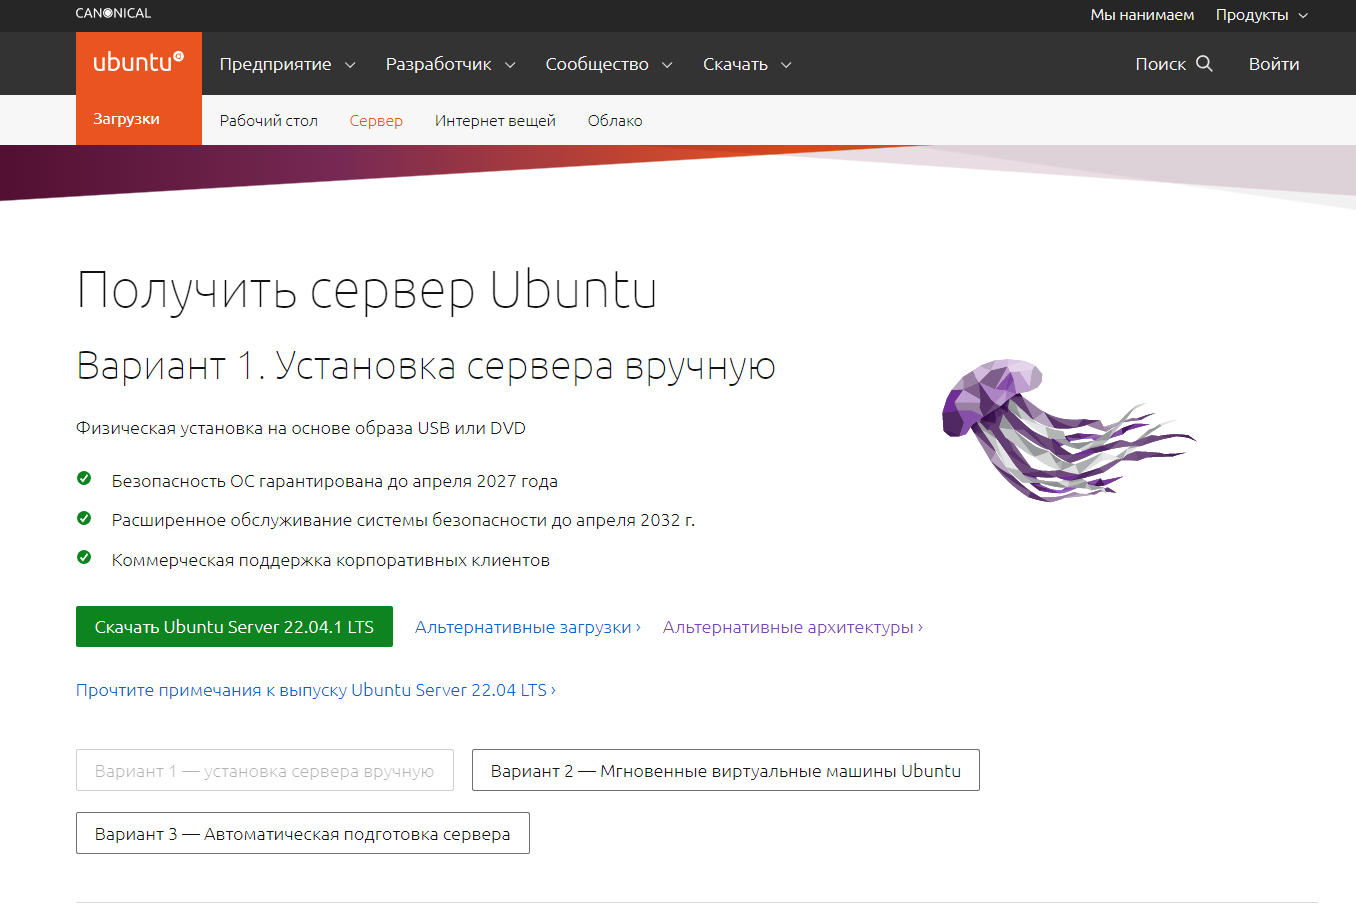The height and width of the screenshot is (906, 1356).
Task: Open the Продукты dropdown in top bar
Action: tap(1262, 15)
